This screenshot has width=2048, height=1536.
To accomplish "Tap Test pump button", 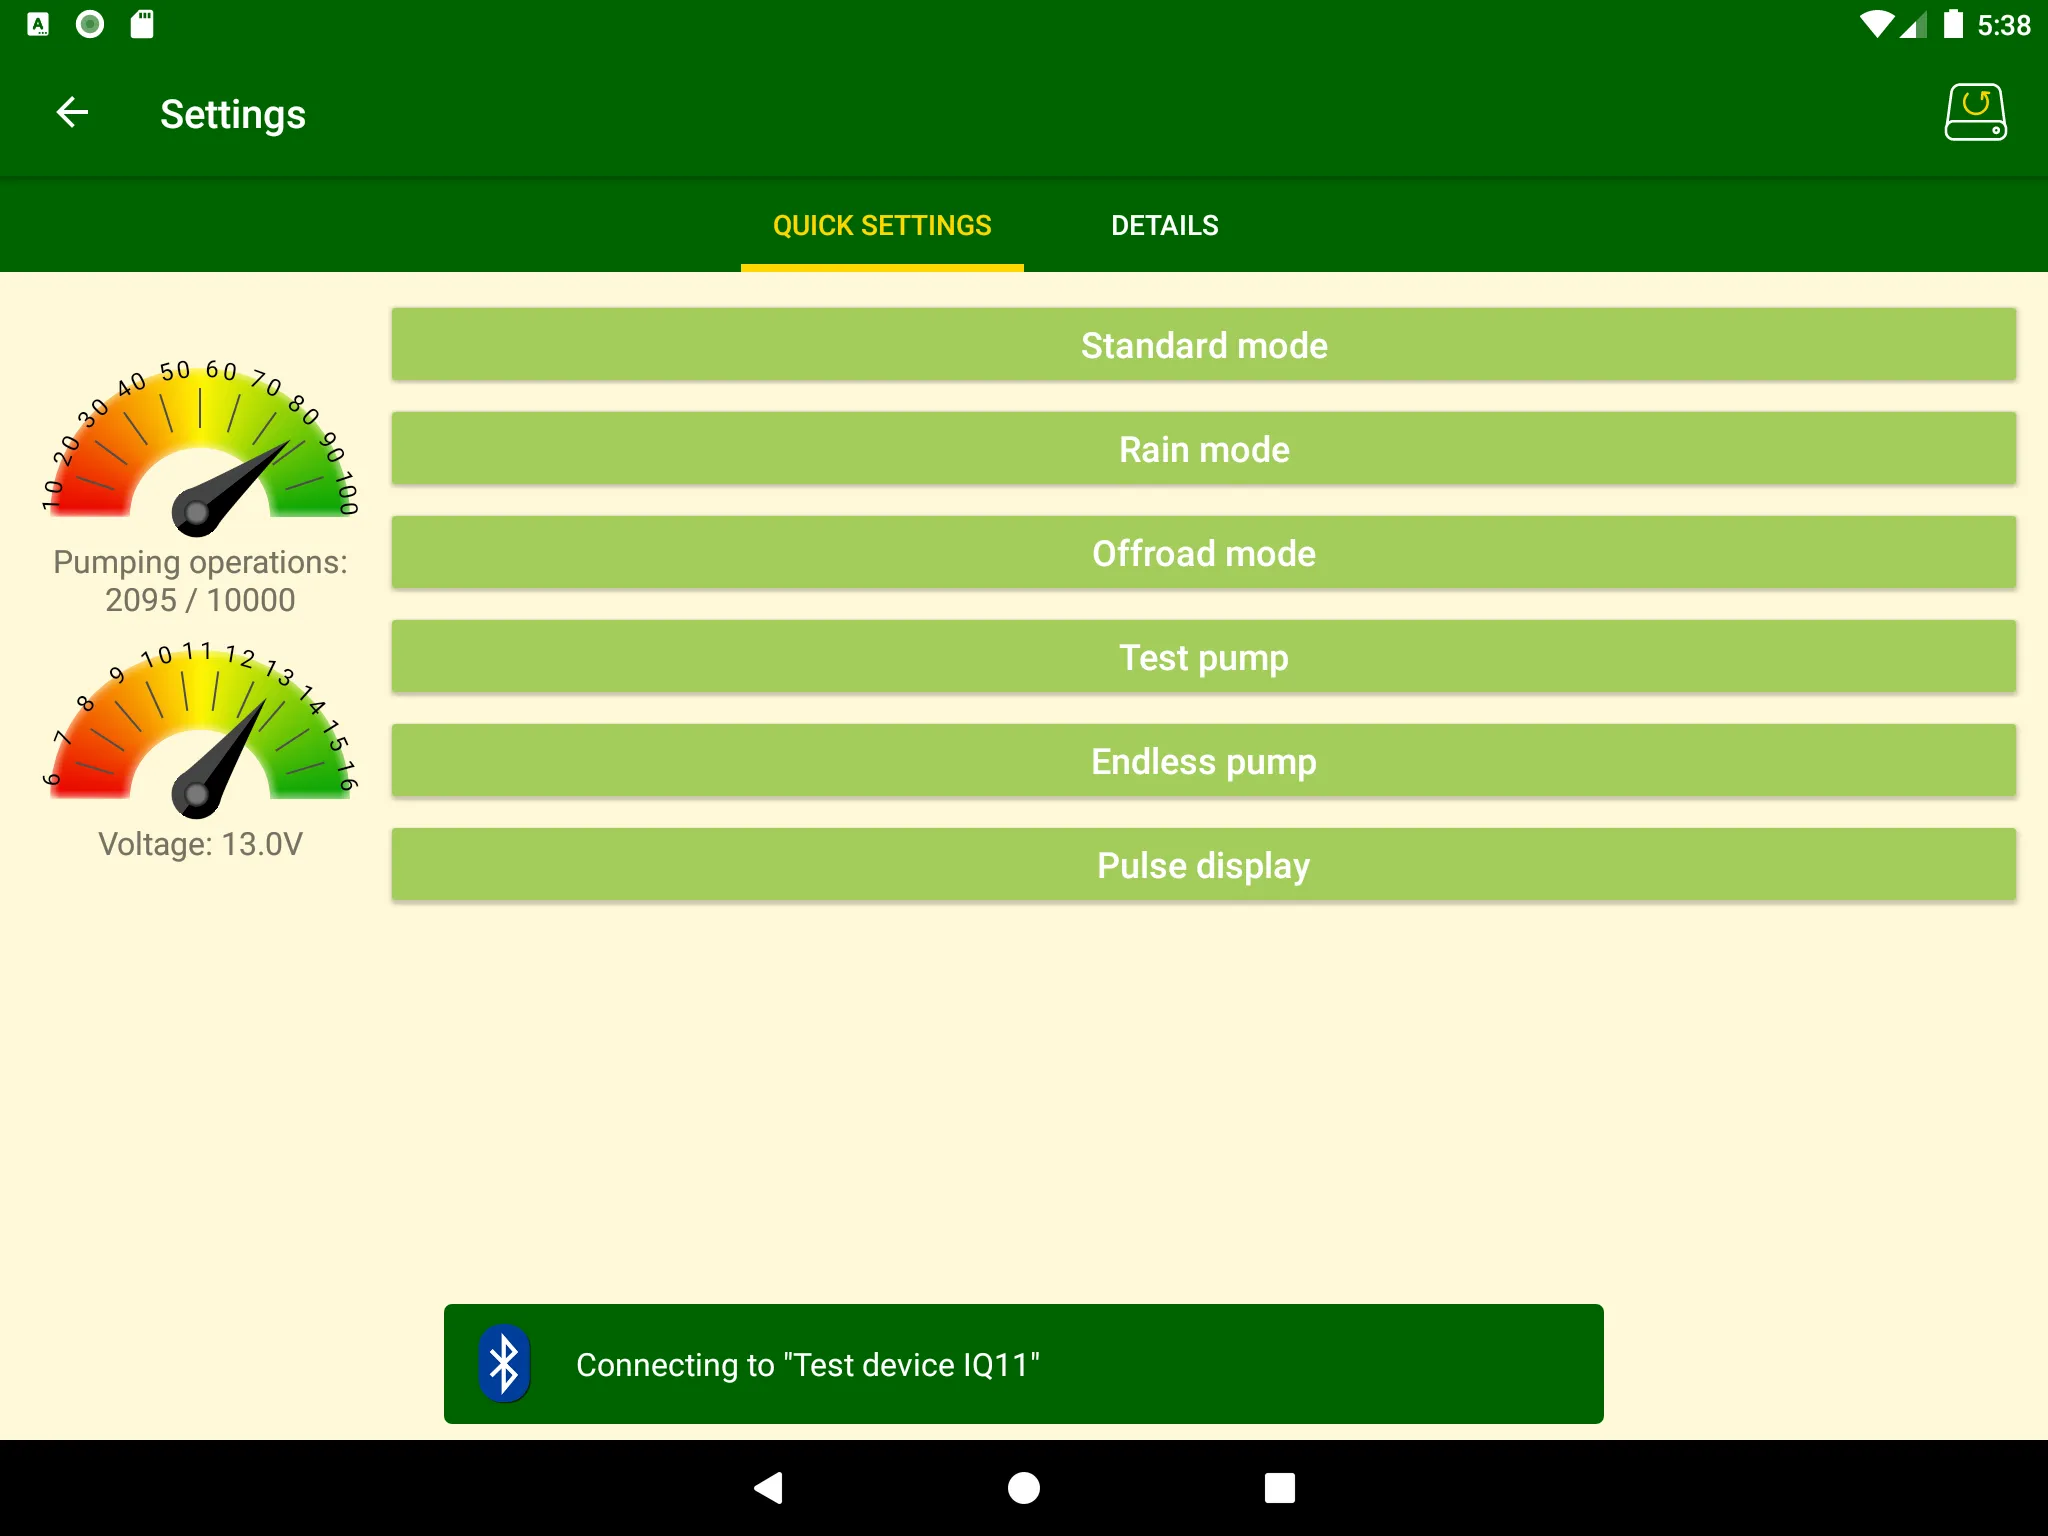I will [x=1205, y=657].
